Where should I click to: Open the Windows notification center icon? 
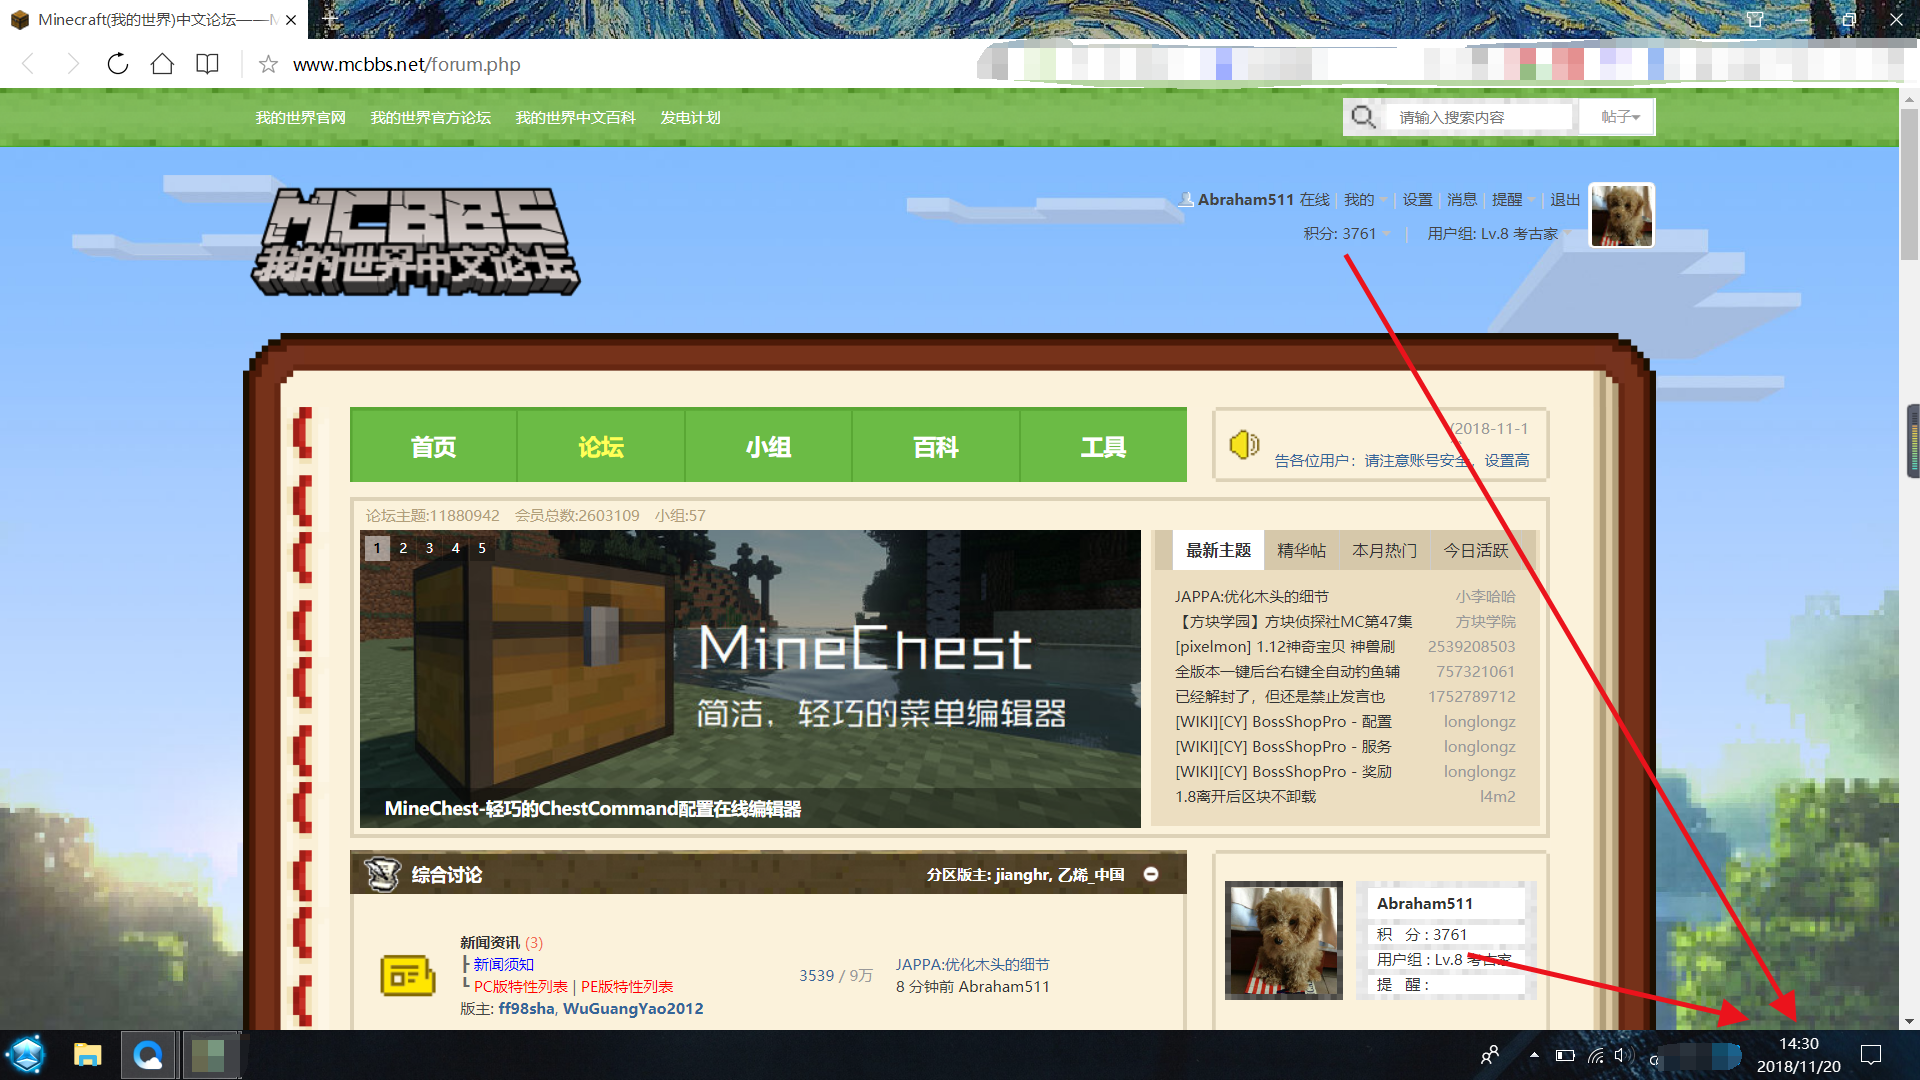click(1870, 1055)
